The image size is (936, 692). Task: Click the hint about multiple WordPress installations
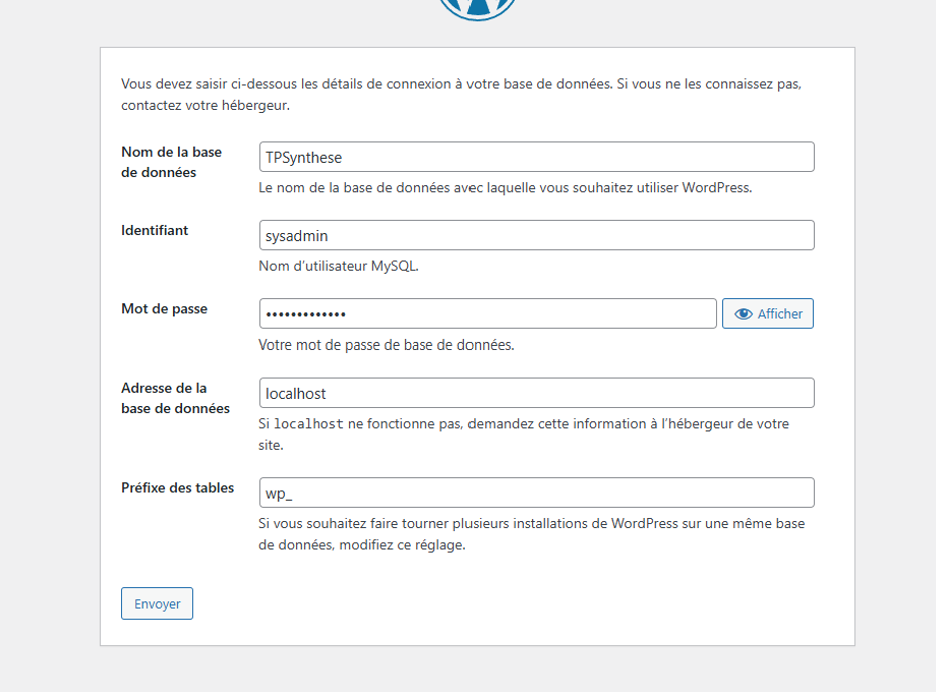[531, 534]
